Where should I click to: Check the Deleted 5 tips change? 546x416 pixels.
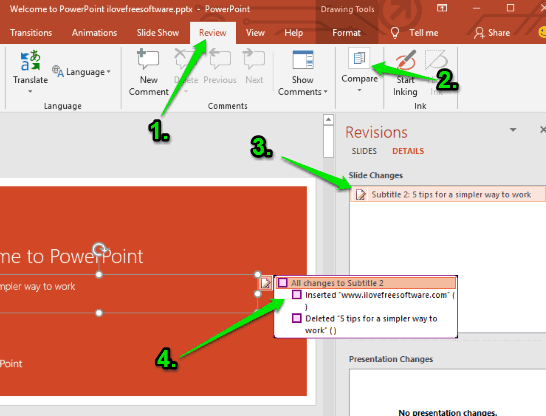(x=296, y=318)
